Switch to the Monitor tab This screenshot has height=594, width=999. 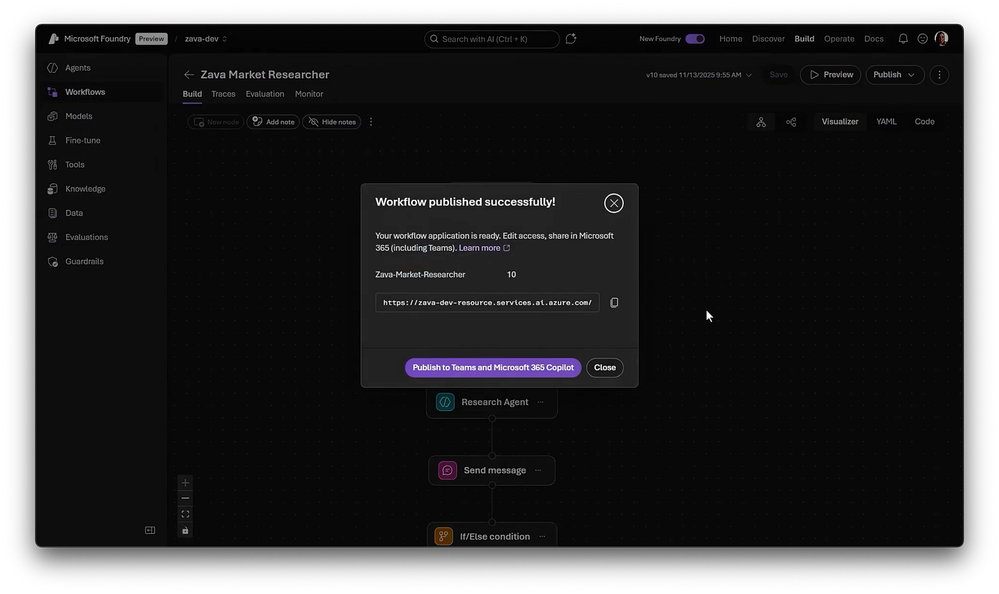309,94
